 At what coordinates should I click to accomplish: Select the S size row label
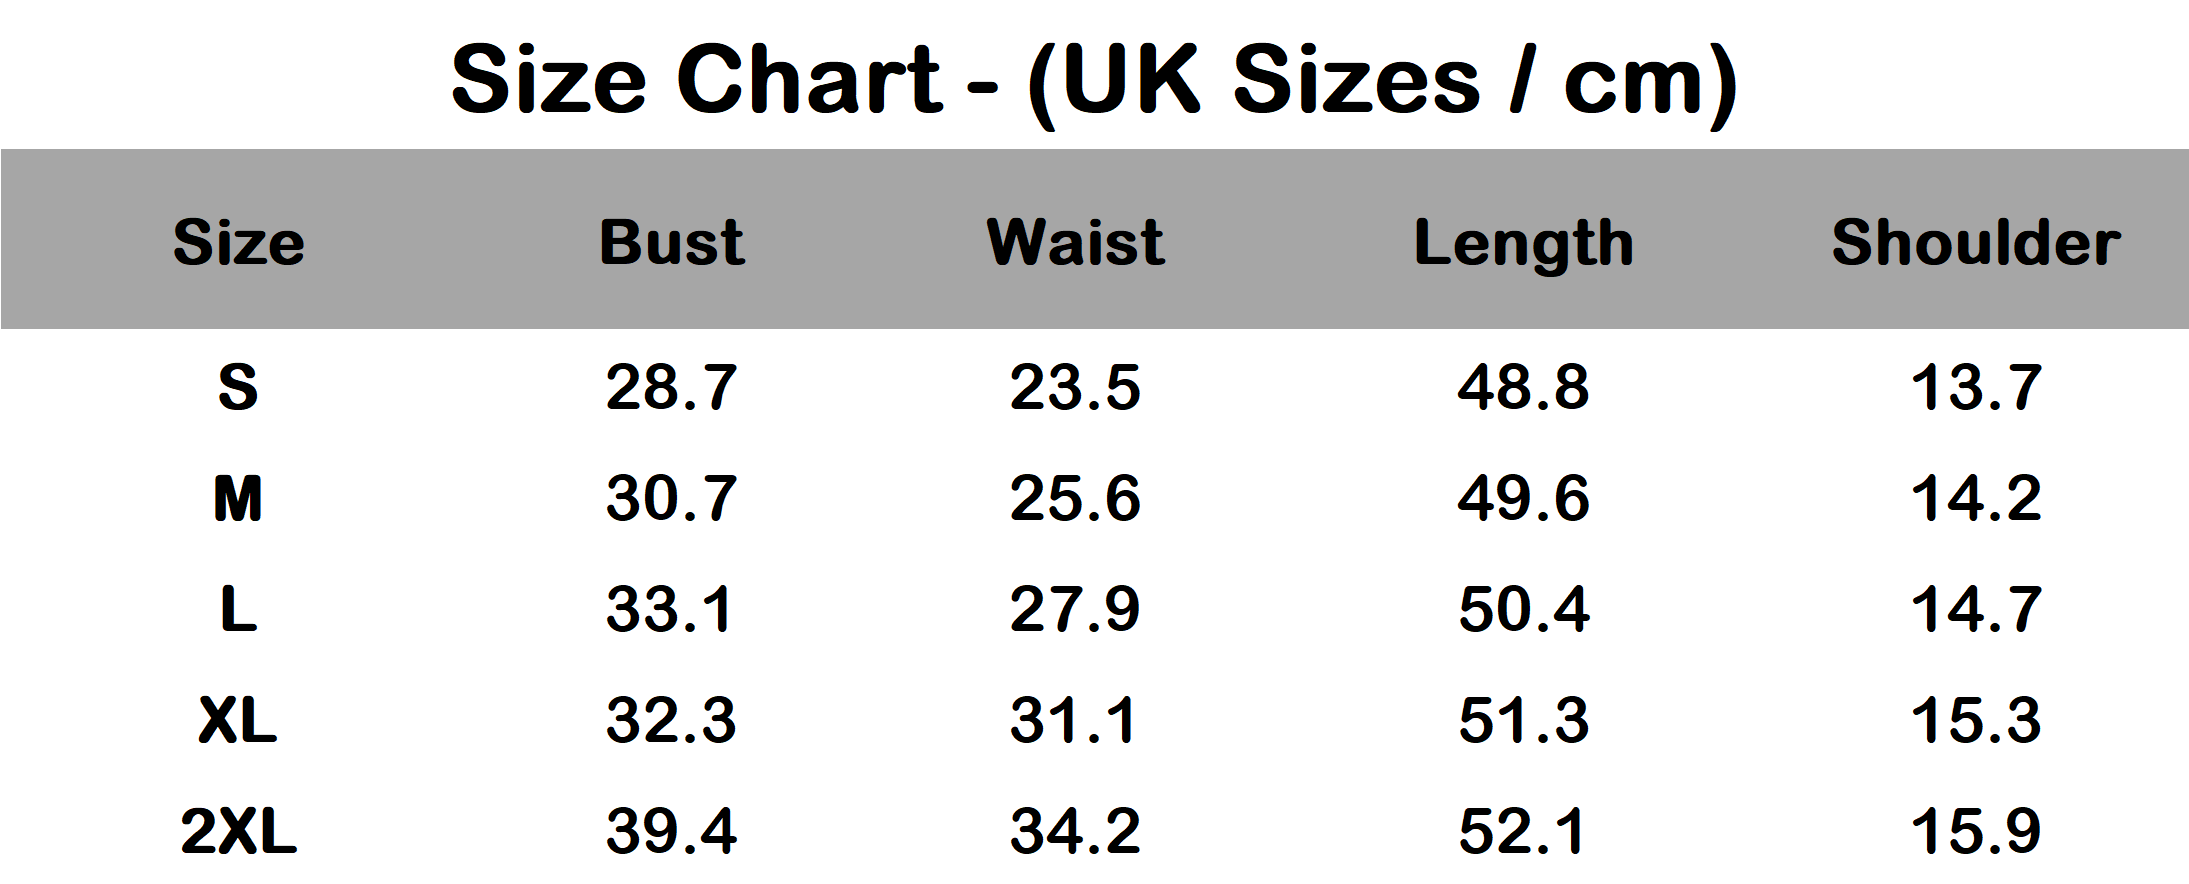[238, 387]
